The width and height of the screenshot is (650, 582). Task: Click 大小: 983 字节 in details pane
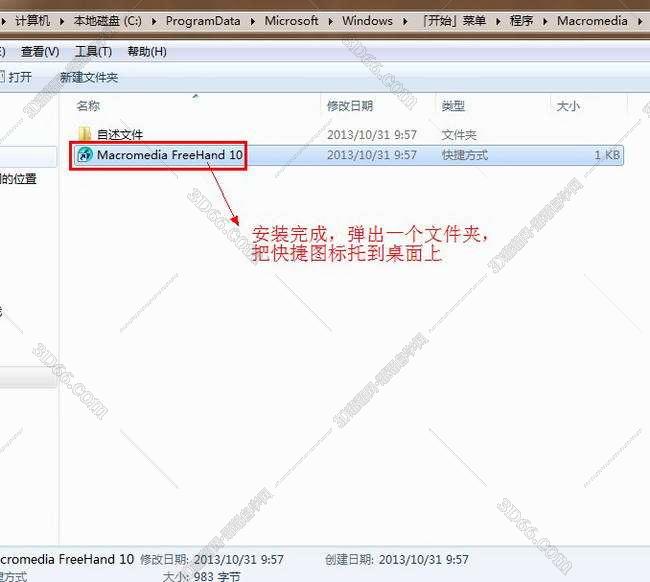pyautogui.click(x=201, y=576)
